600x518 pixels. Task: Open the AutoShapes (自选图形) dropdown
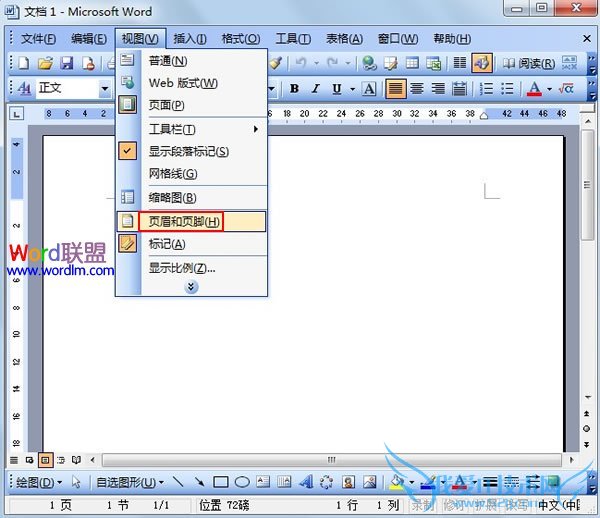point(130,482)
